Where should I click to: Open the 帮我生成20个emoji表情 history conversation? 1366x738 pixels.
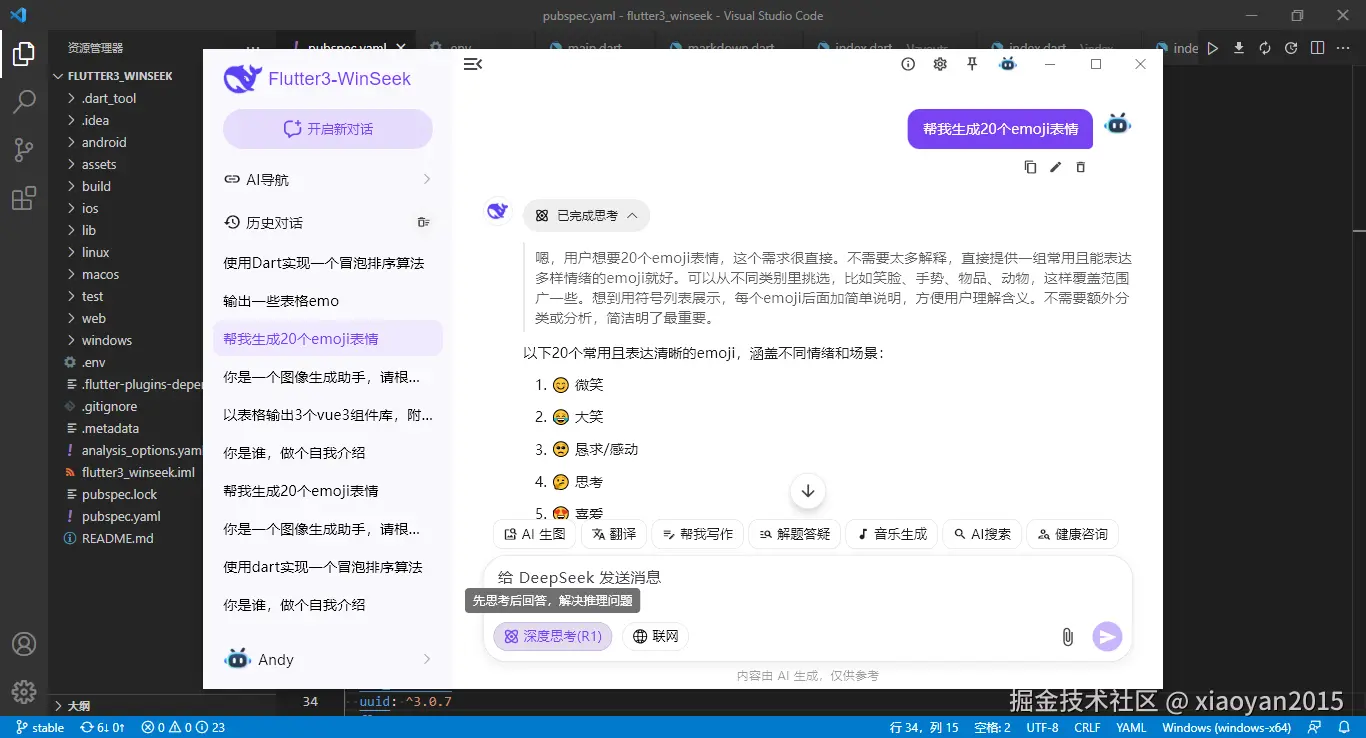tap(327, 338)
